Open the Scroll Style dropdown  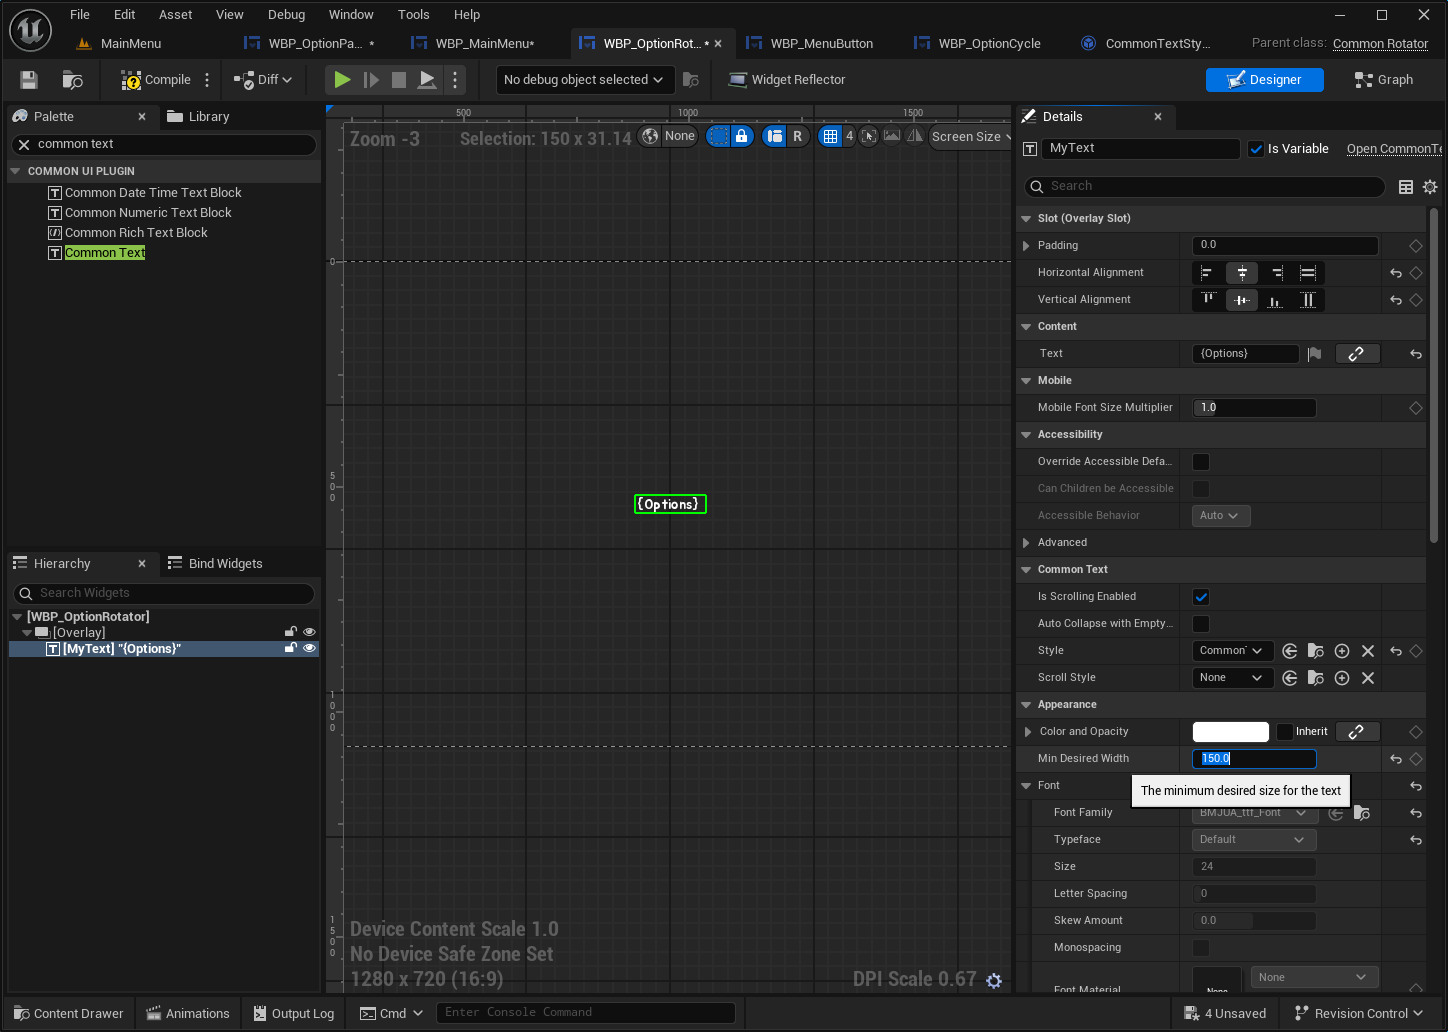click(x=1233, y=678)
